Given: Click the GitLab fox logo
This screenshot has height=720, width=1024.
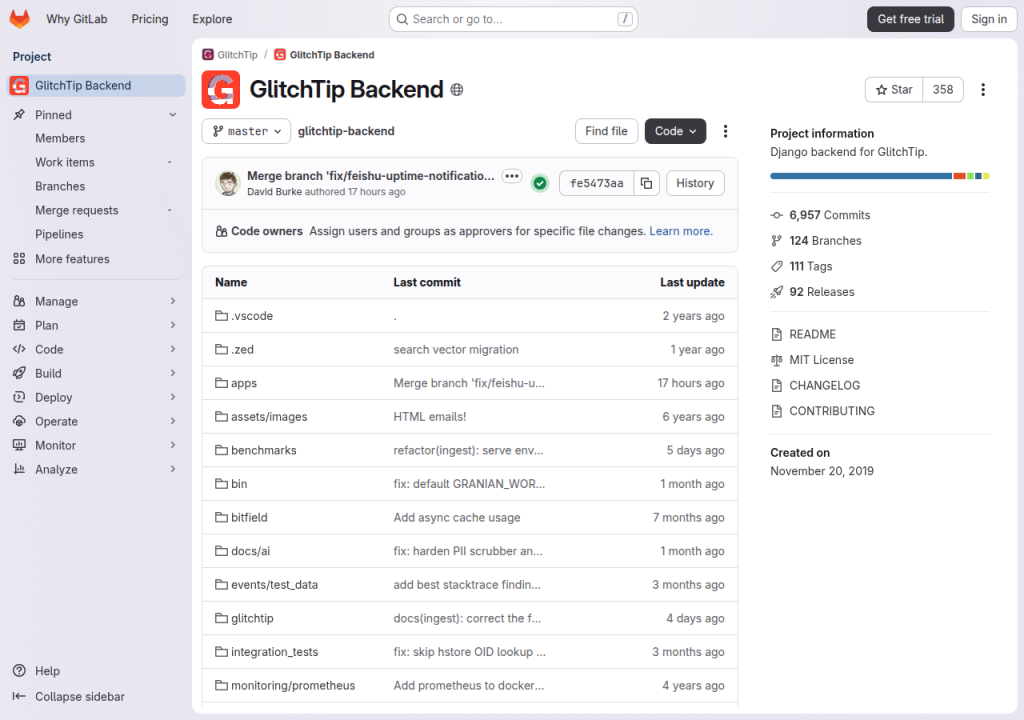Looking at the screenshot, I should point(20,19).
